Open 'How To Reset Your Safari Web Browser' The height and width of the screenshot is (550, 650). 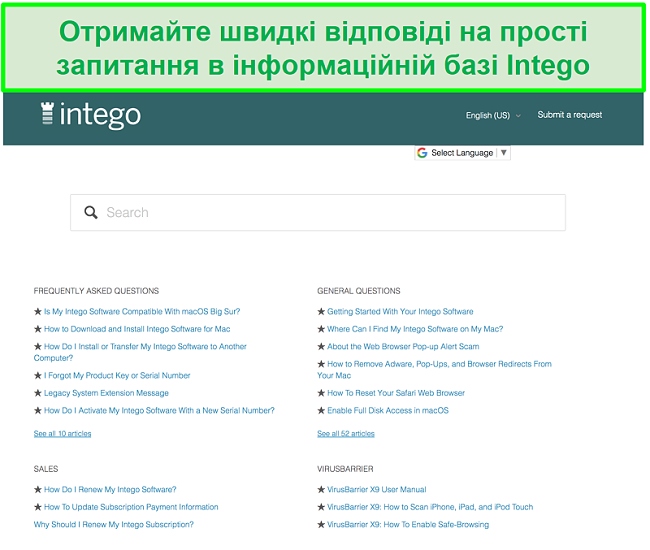[x=396, y=393]
